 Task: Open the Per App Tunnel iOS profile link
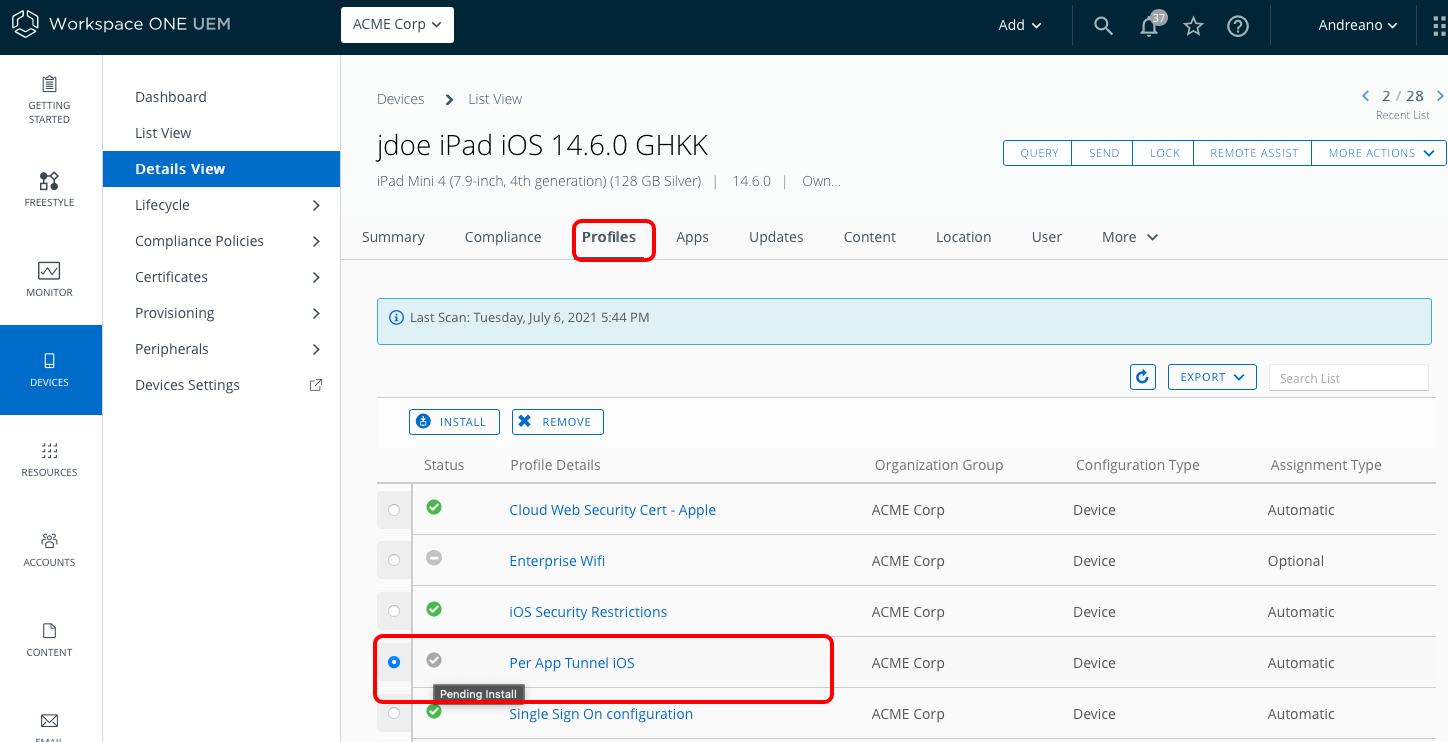pos(572,663)
